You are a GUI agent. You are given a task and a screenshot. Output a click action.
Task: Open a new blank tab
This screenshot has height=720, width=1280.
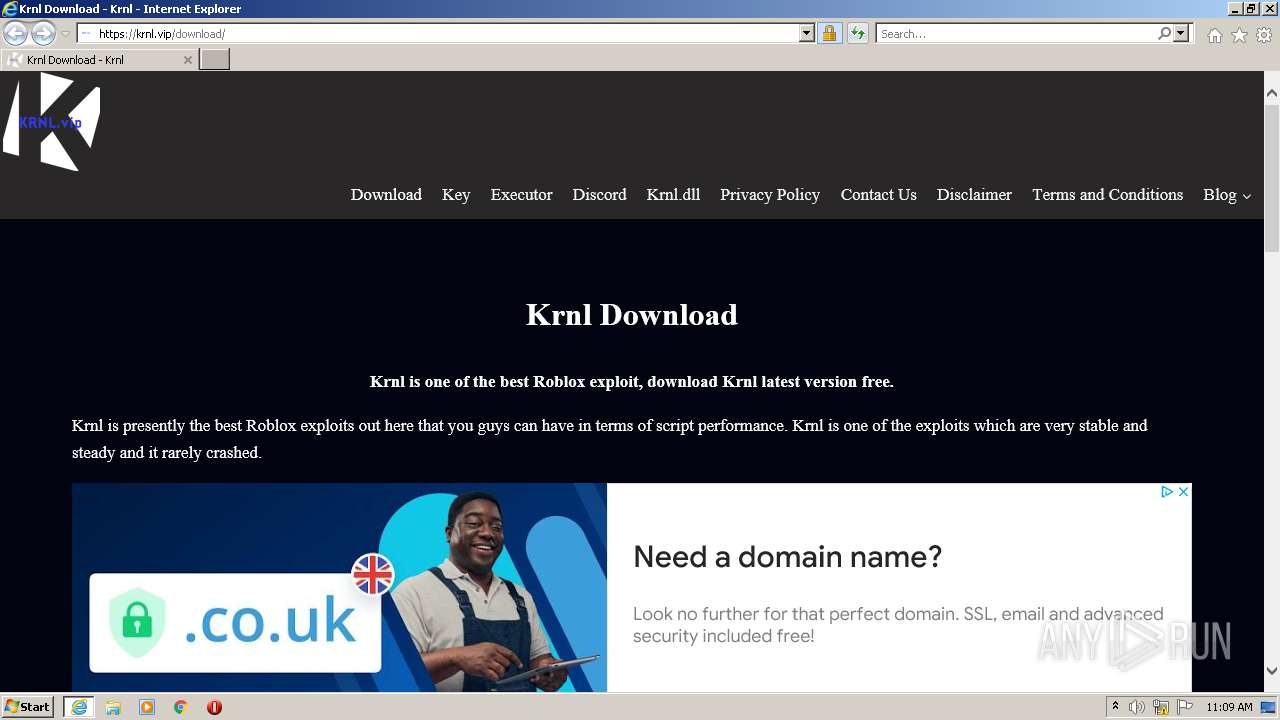pos(215,59)
